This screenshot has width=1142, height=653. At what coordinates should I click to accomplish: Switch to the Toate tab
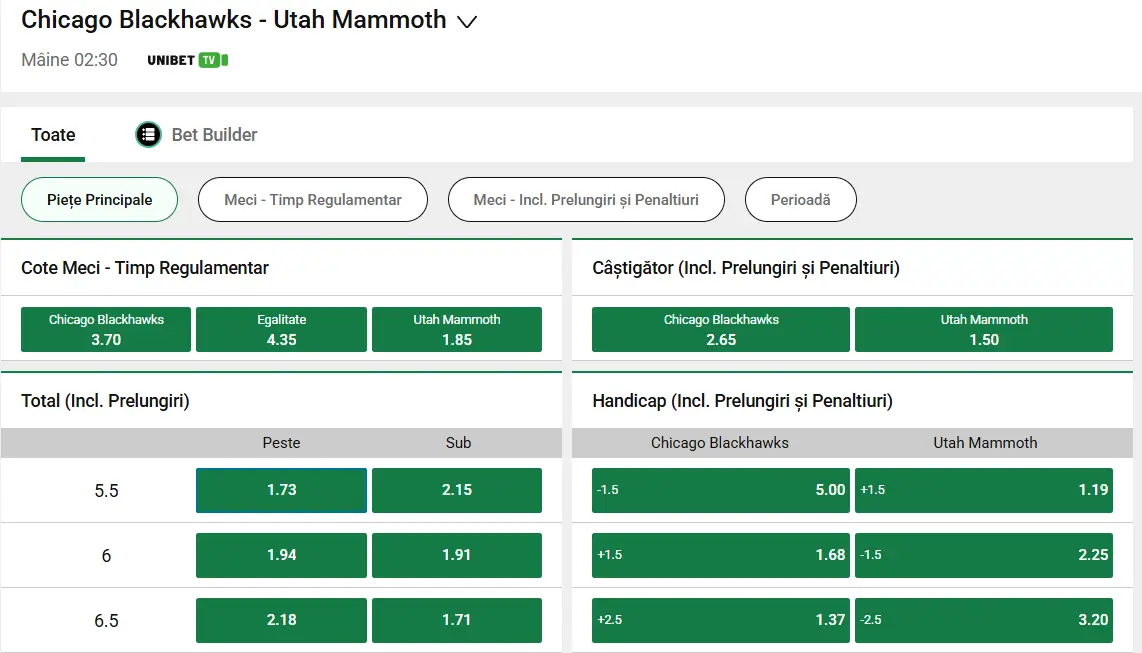coord(52,134)
